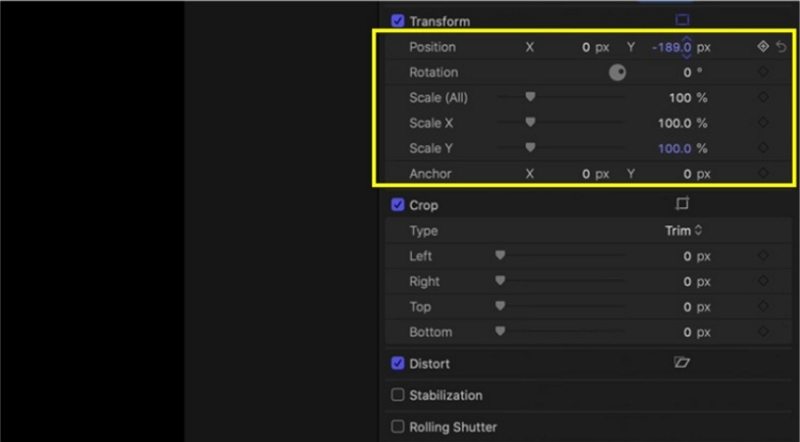Click the Scale (All) 100 % value

click(688, 98)
